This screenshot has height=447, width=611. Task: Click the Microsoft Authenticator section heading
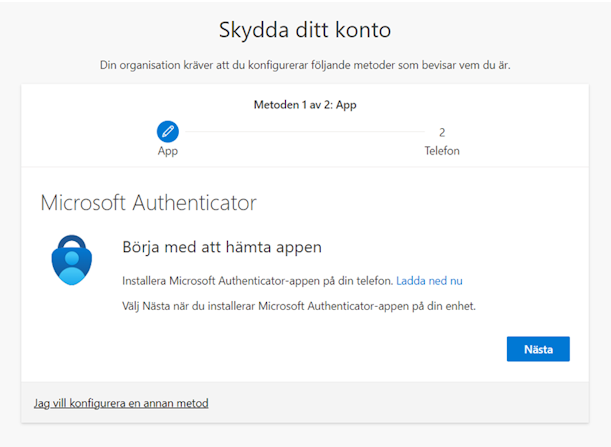[148, 203]
